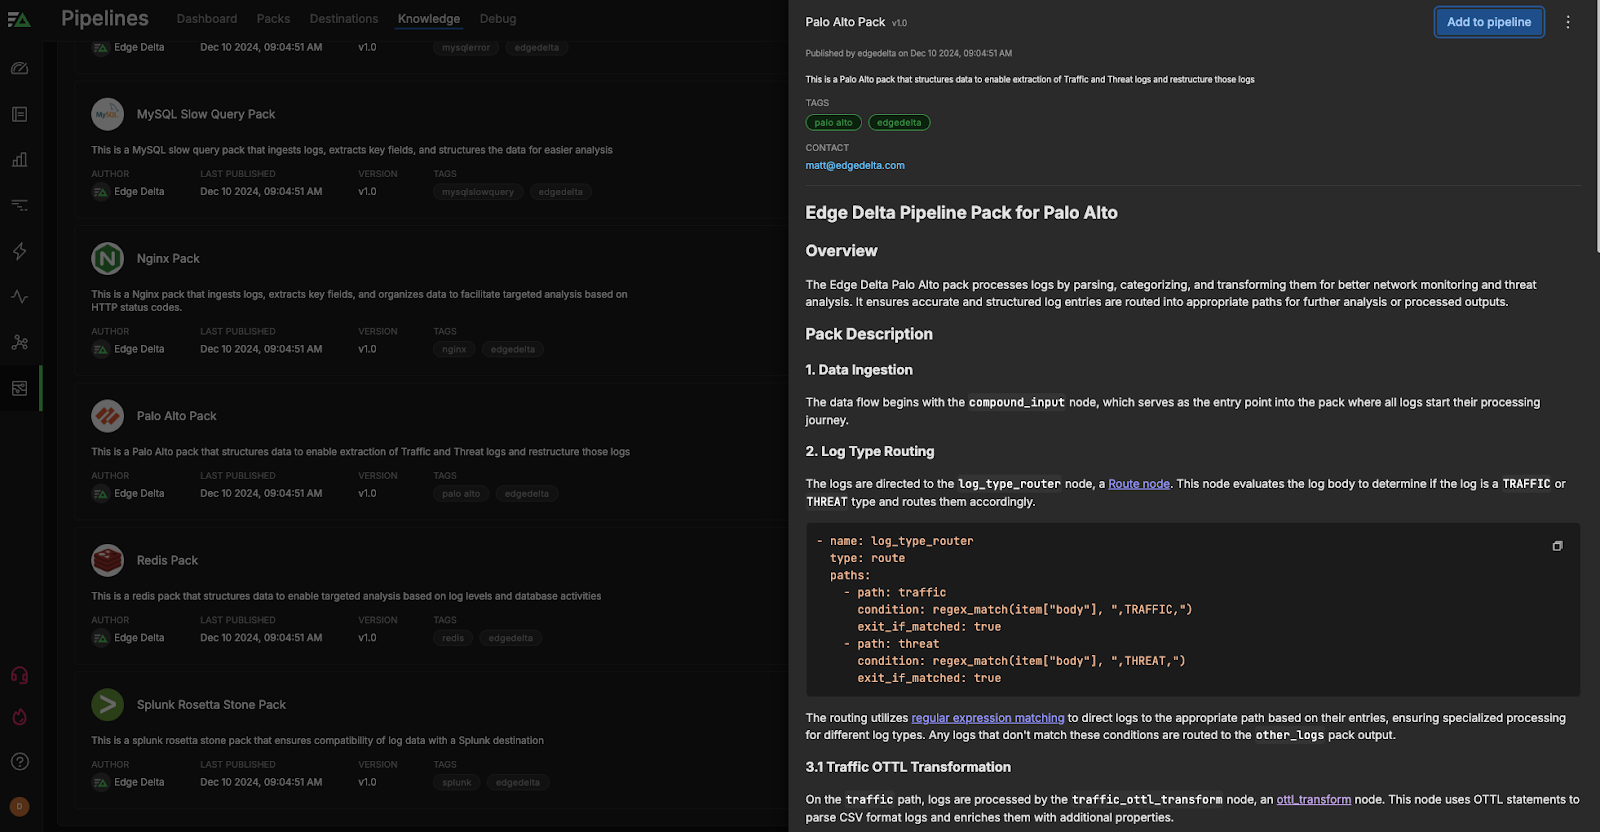Viewport: 1600px width, 832px height.
Task: Open the pulse waveform monitor sidebar icon
Action: coord(19,297)
